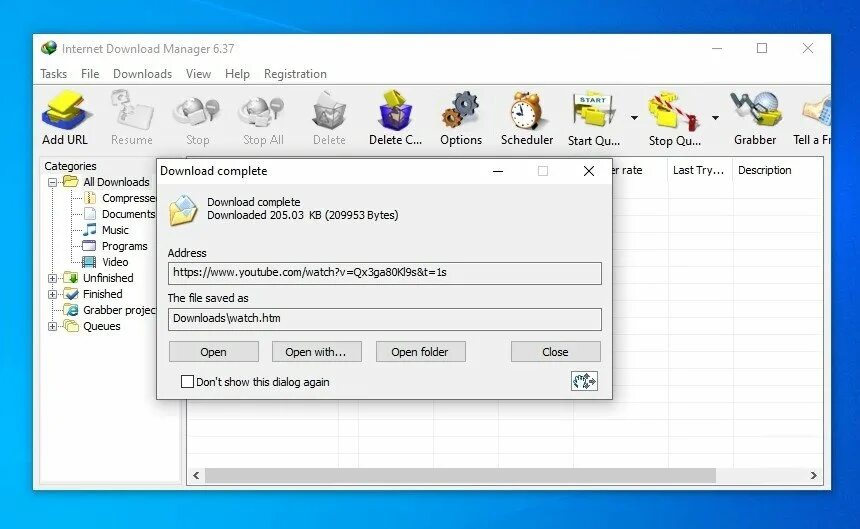Screen dimensions: 860x529
Task: Click the Compressed category archive icon
Action: (x=90, y=198)
